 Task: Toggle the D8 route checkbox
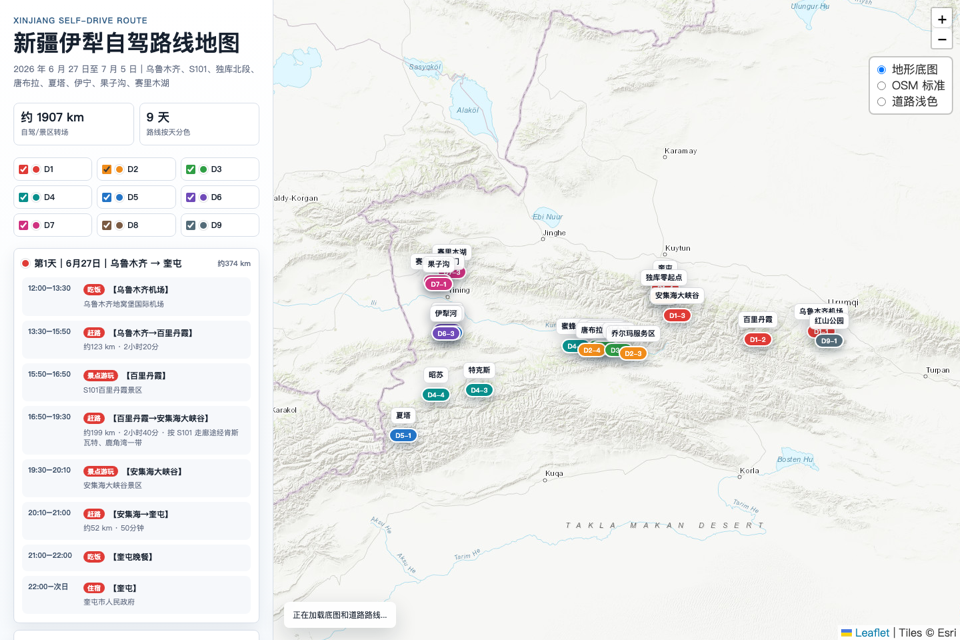107,225
